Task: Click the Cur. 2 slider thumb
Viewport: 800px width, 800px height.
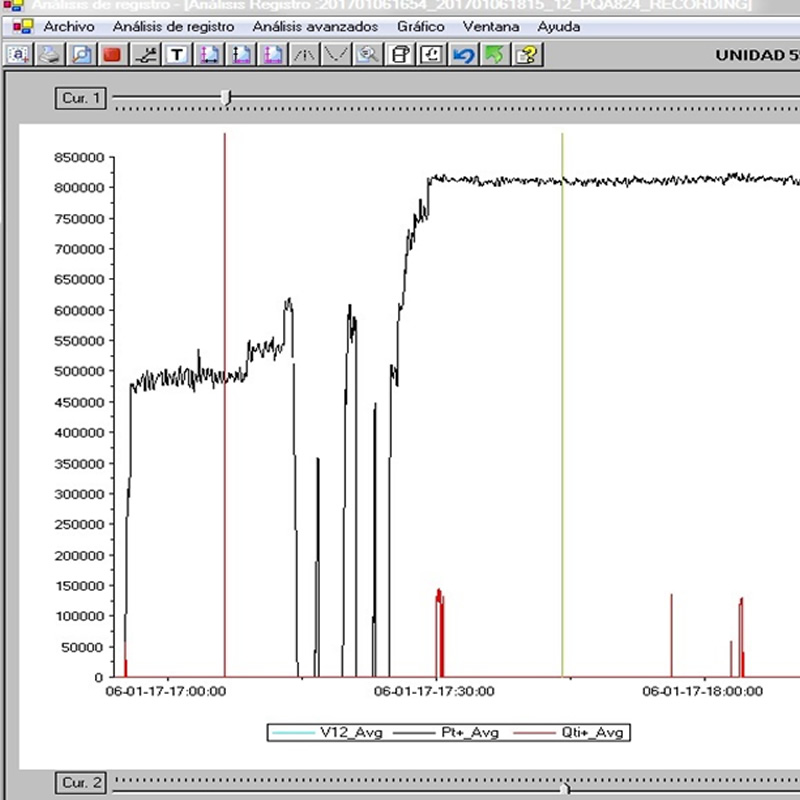Action: [x=564, y=789]
